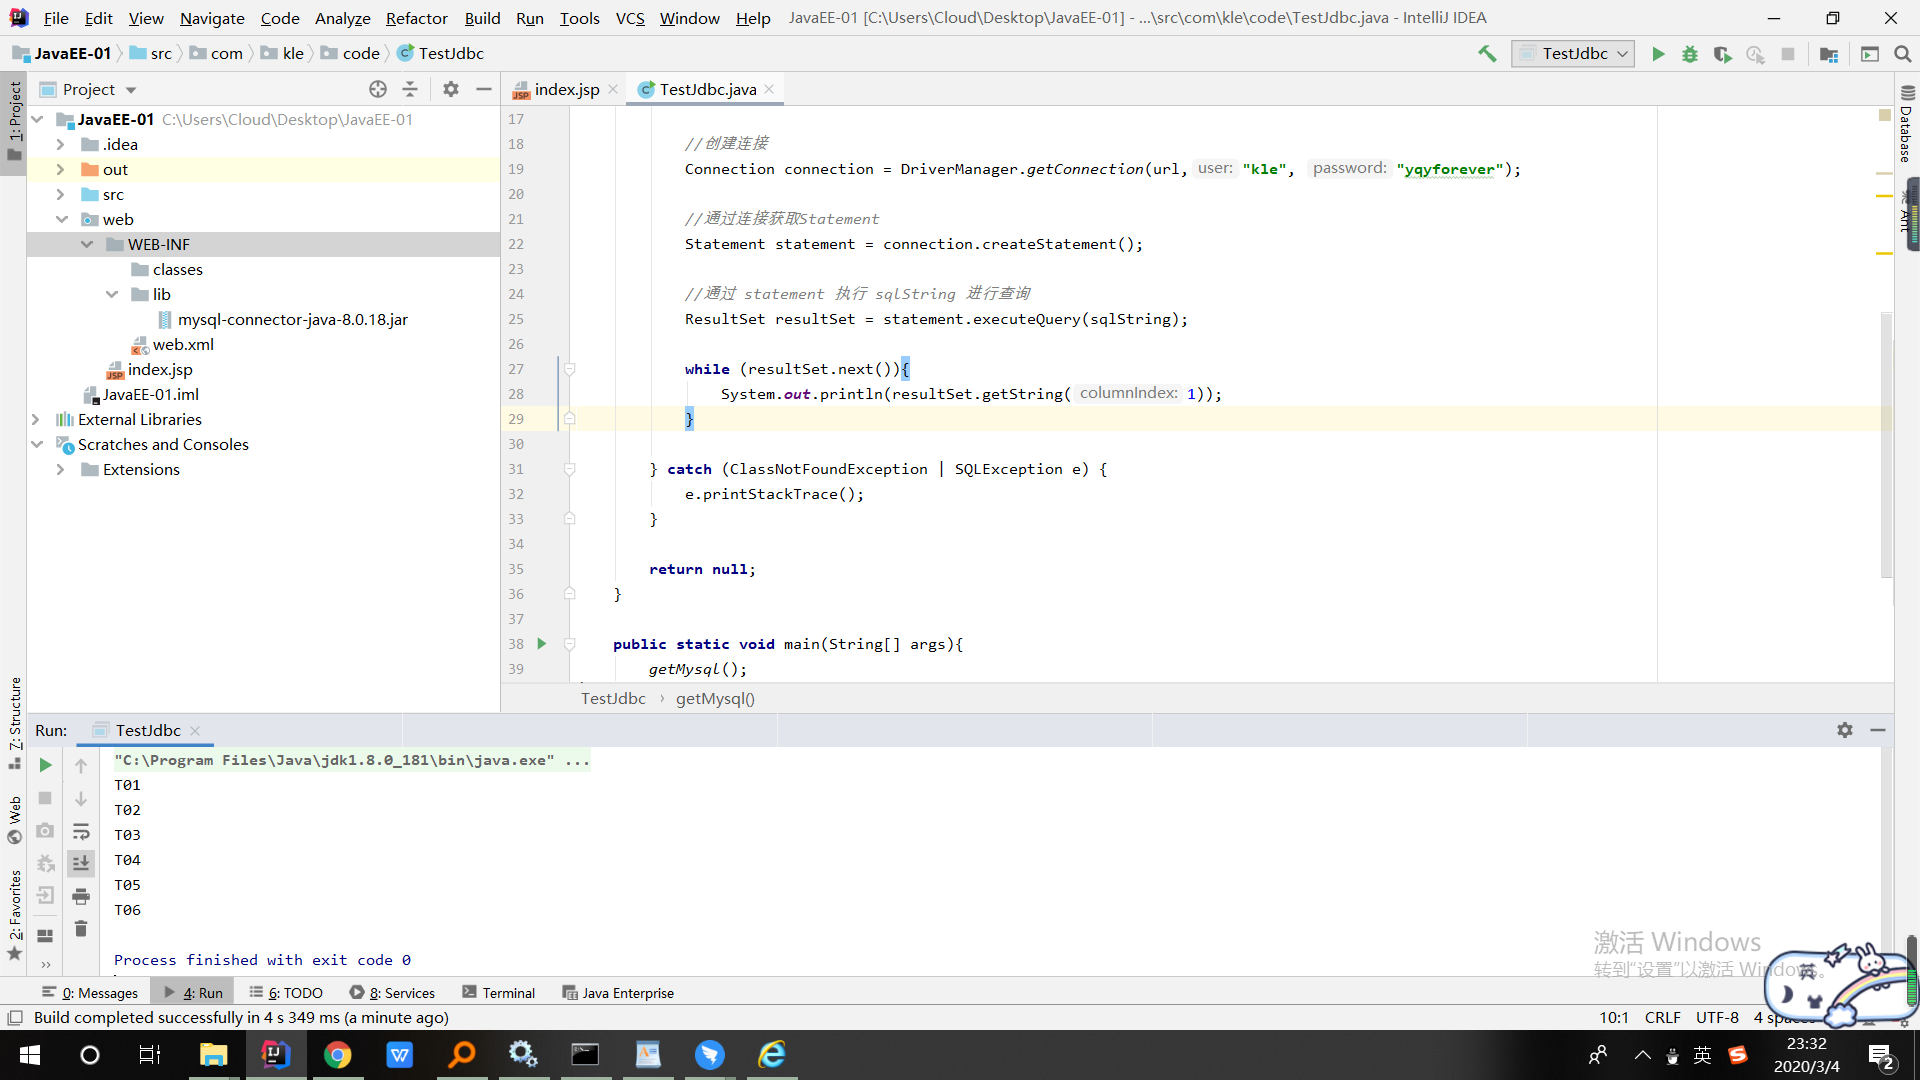1920x1080 pixels.
Task: Rerun TestJdbc in the Run panel
Action: tap(45, 765)
